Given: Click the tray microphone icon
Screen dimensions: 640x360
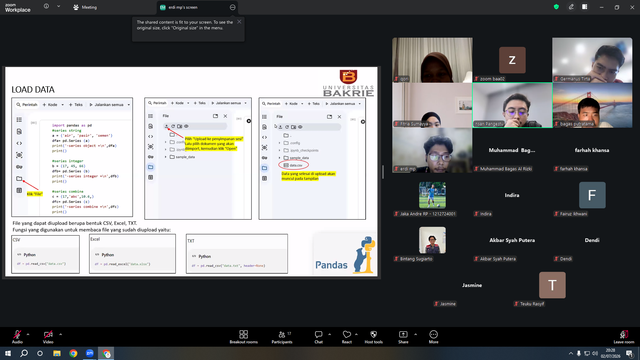Looking at the screenshot, I should (579, 353).
